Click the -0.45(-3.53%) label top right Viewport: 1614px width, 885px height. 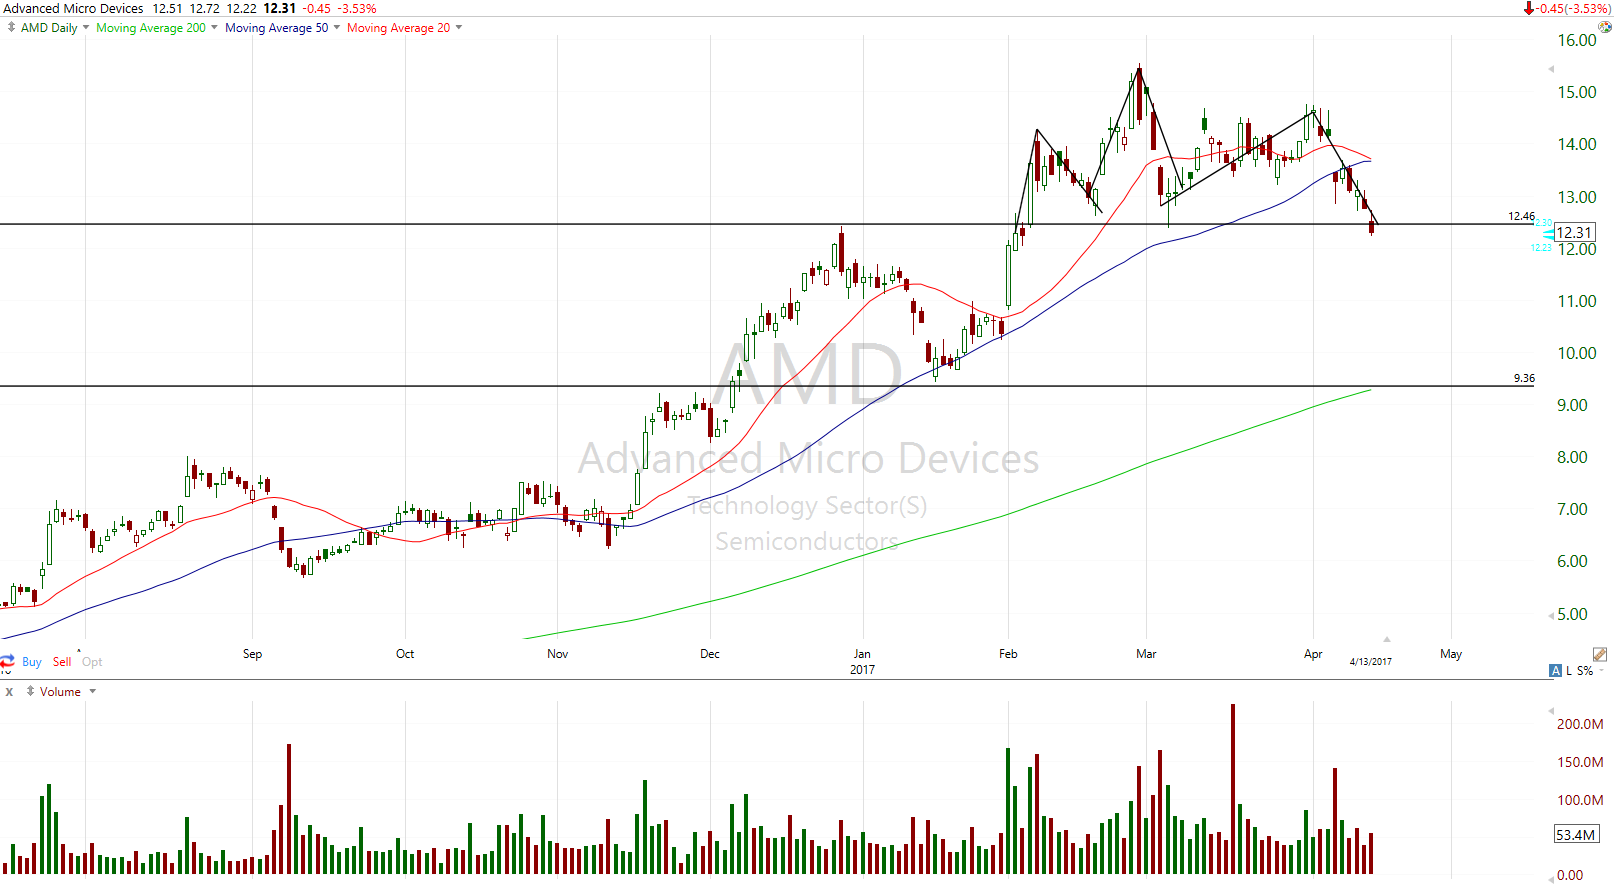pyautogui.click(x=1573, y=8)
